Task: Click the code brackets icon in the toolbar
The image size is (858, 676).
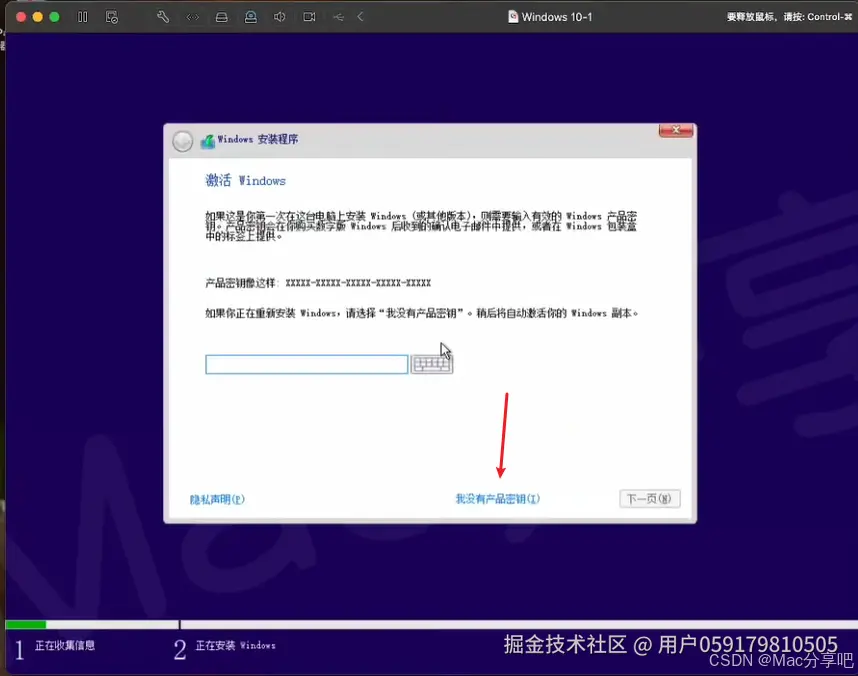Action: (x=192, y=17)
